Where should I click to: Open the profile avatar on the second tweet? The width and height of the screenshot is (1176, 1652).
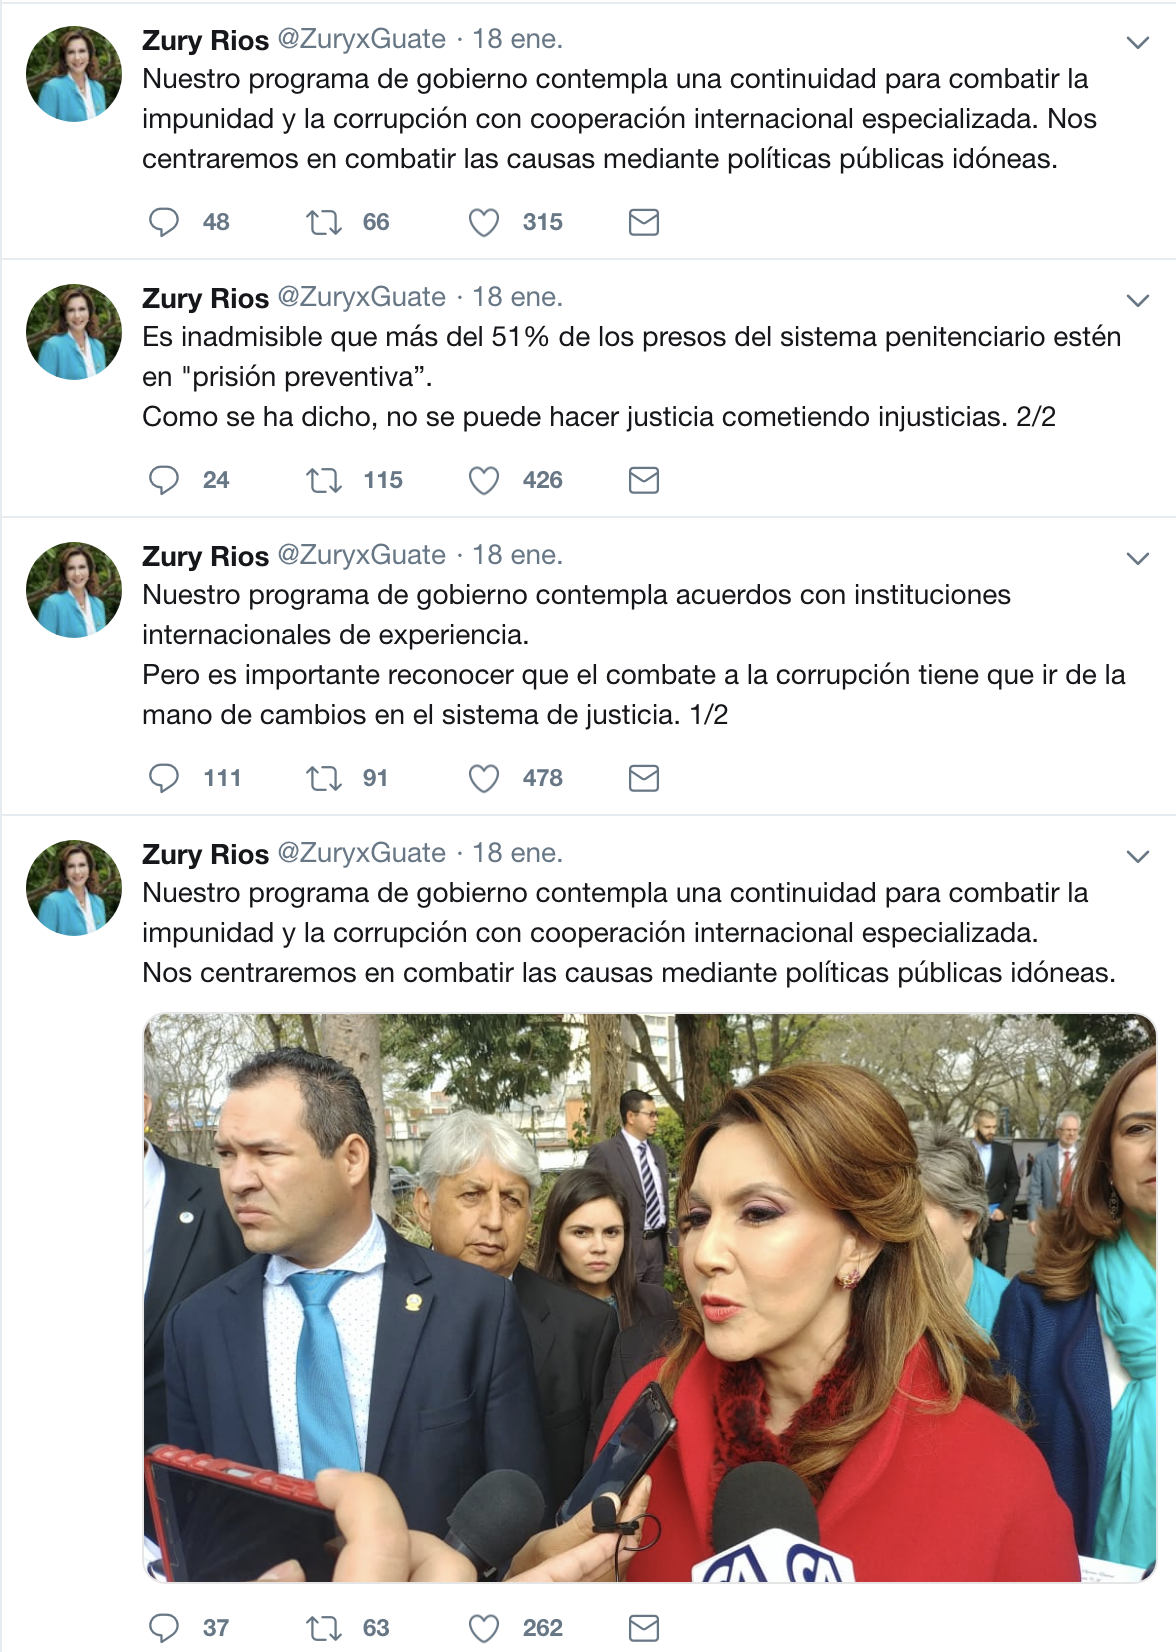point(74,332)
